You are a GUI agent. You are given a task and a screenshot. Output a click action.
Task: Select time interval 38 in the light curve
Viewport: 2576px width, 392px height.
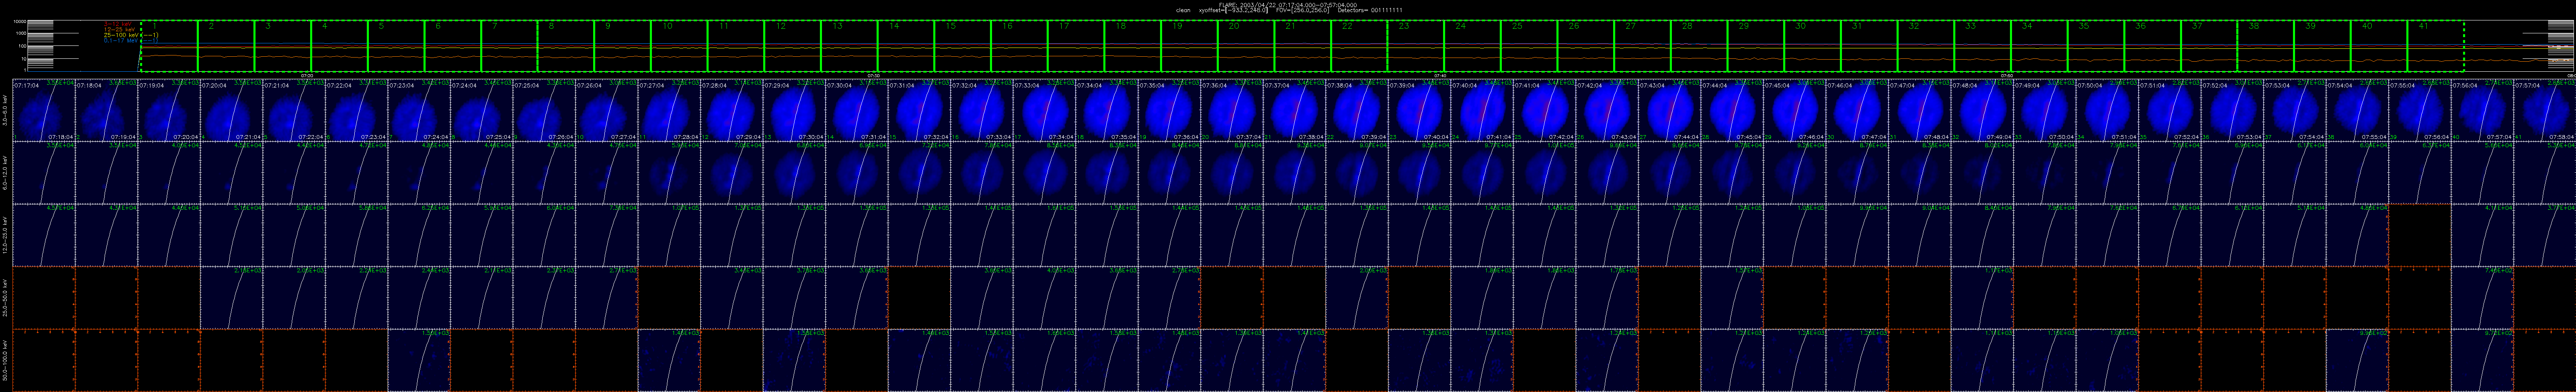pos(2266,46)
